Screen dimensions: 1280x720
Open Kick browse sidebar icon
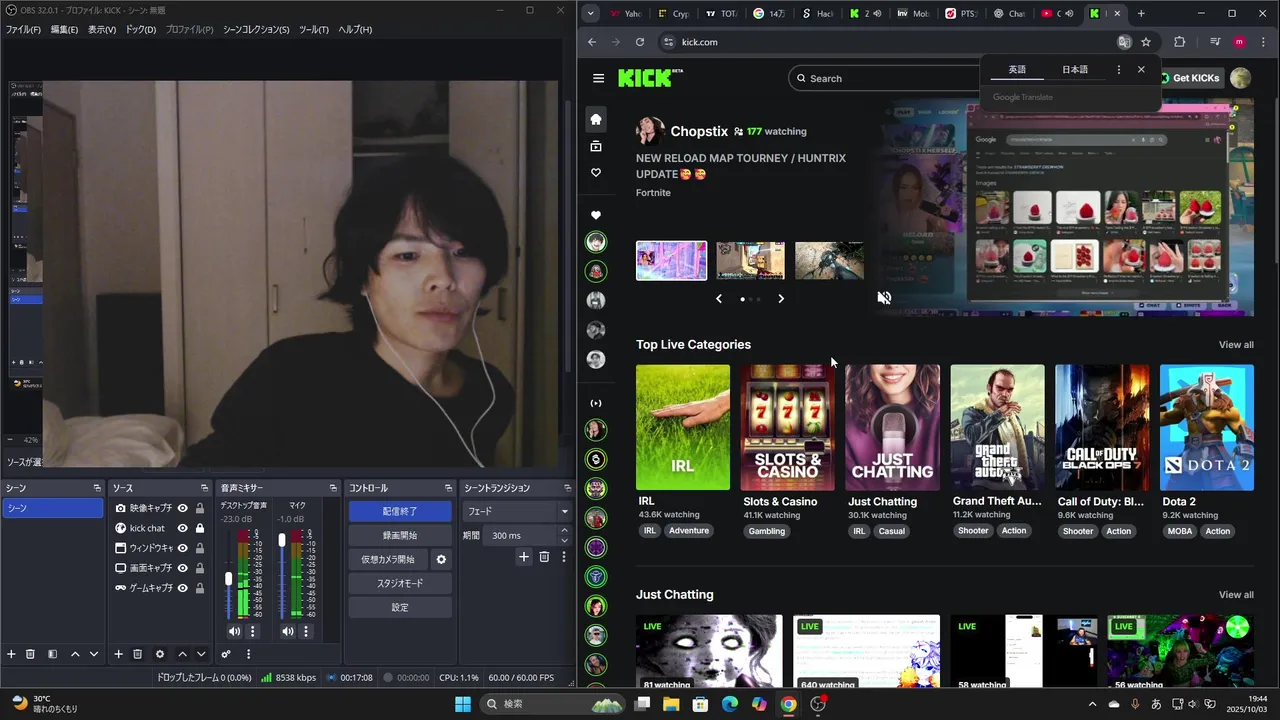[596, 146]
